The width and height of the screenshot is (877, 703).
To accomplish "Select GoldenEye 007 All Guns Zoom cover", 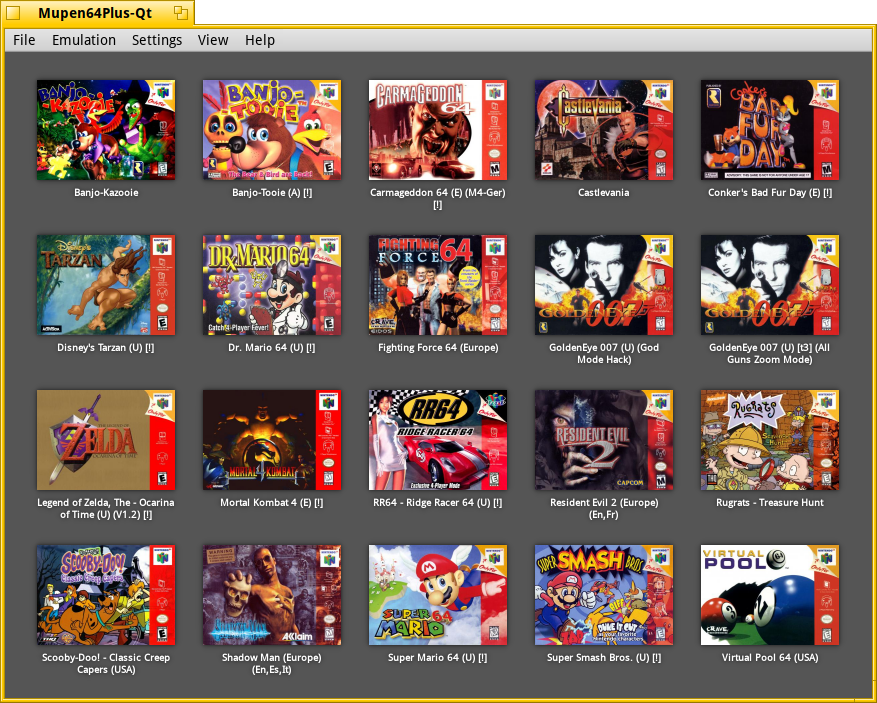I will click(x=770, y=285).
